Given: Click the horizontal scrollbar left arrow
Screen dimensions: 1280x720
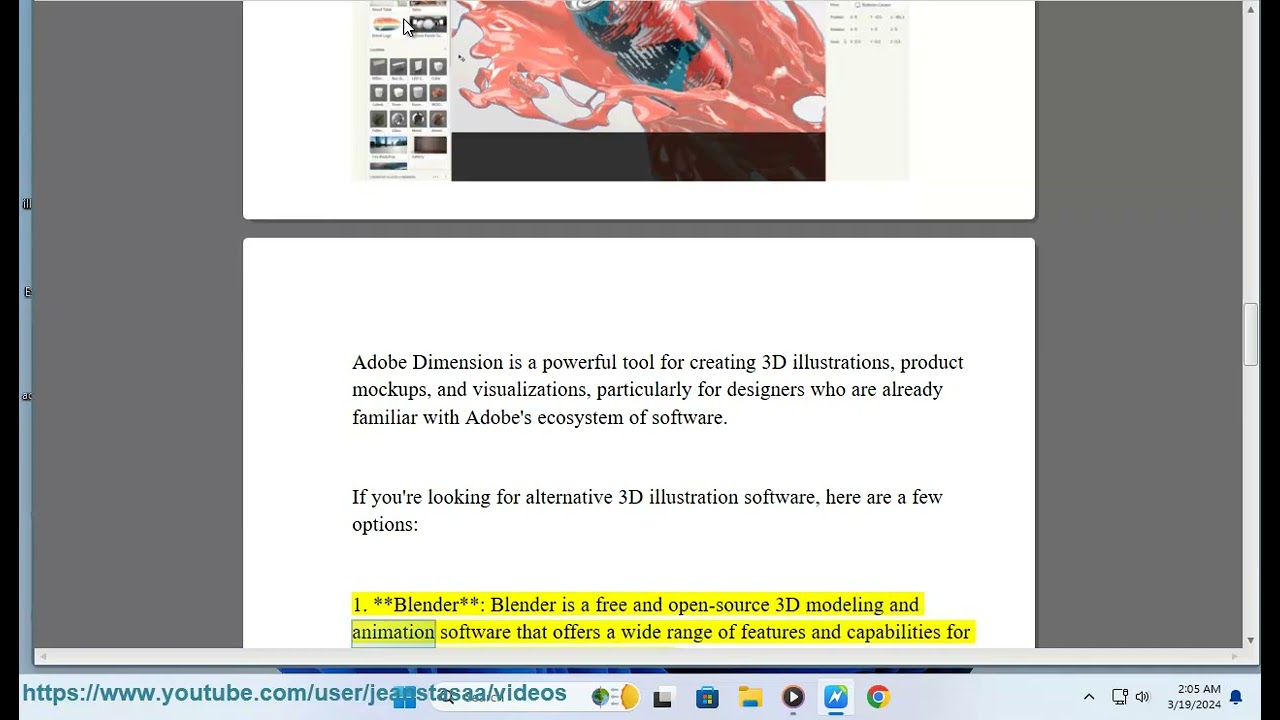Looking at the screenshot, I should (x=41, y=656).
